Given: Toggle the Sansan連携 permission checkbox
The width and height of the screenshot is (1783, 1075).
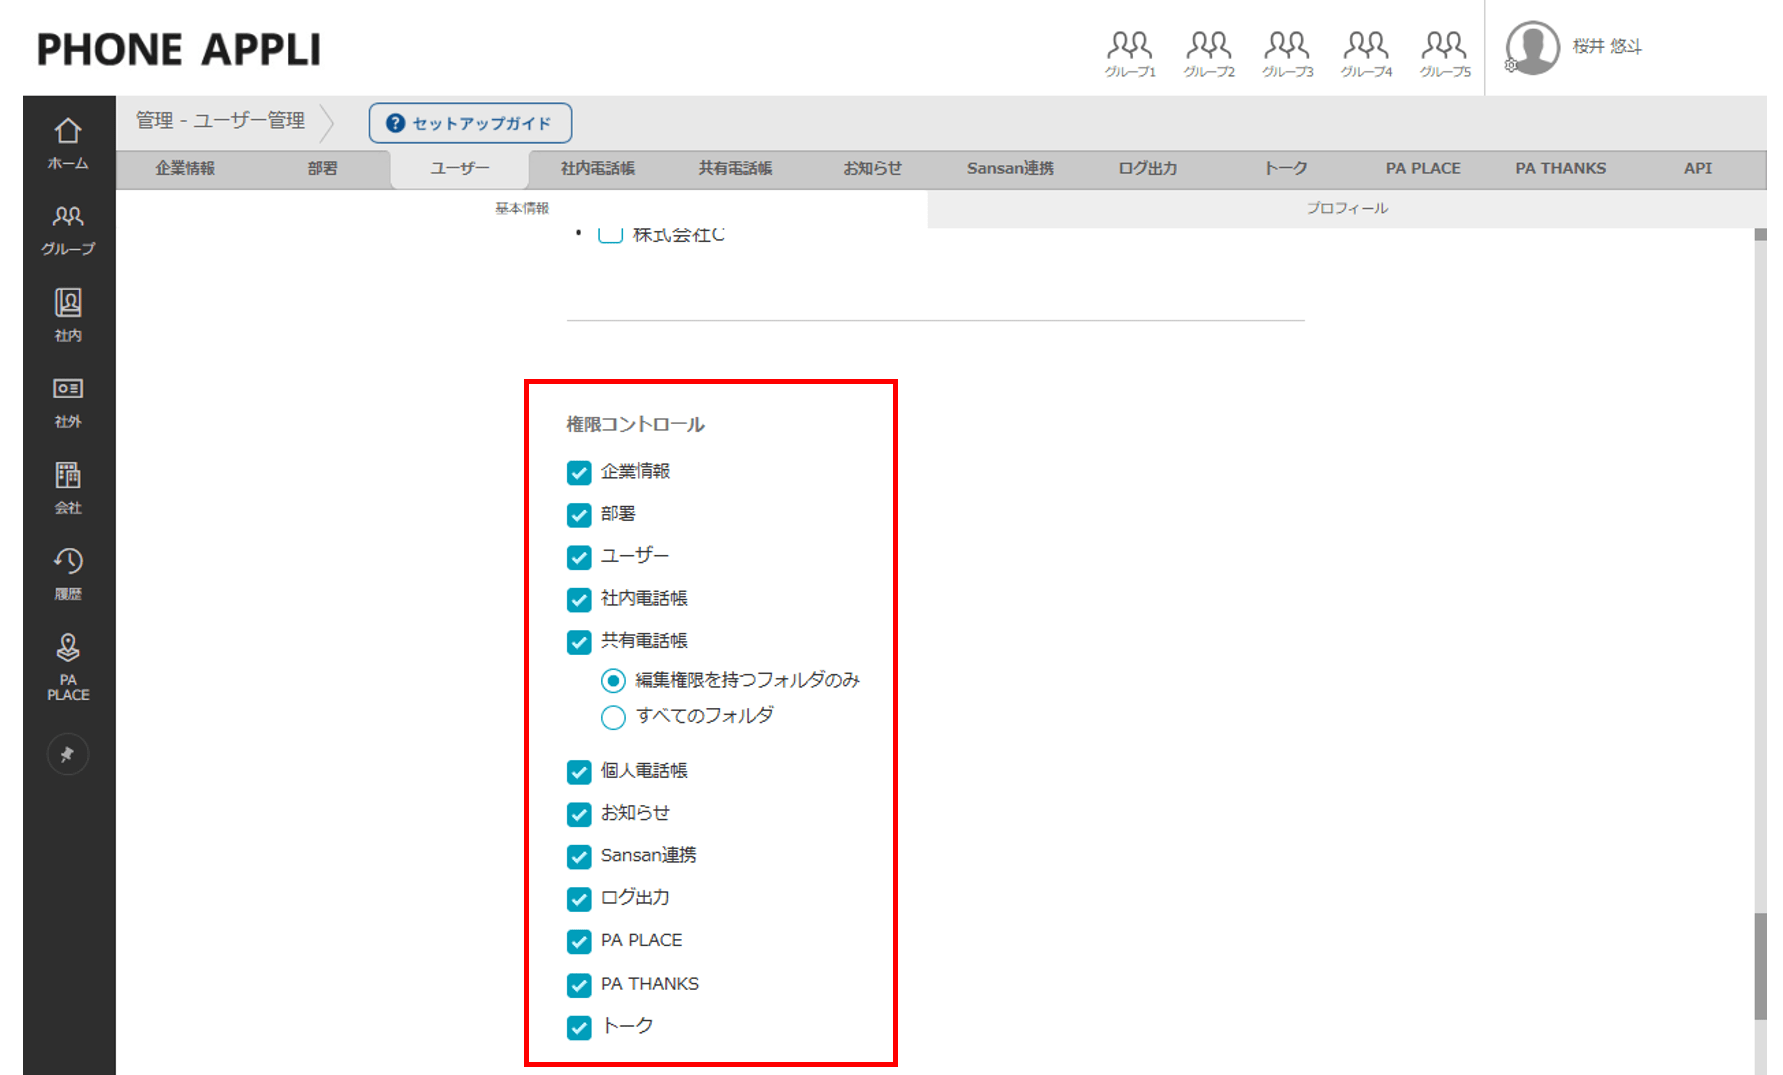Looking at the screenshot, I should click(x=579, y=857).
